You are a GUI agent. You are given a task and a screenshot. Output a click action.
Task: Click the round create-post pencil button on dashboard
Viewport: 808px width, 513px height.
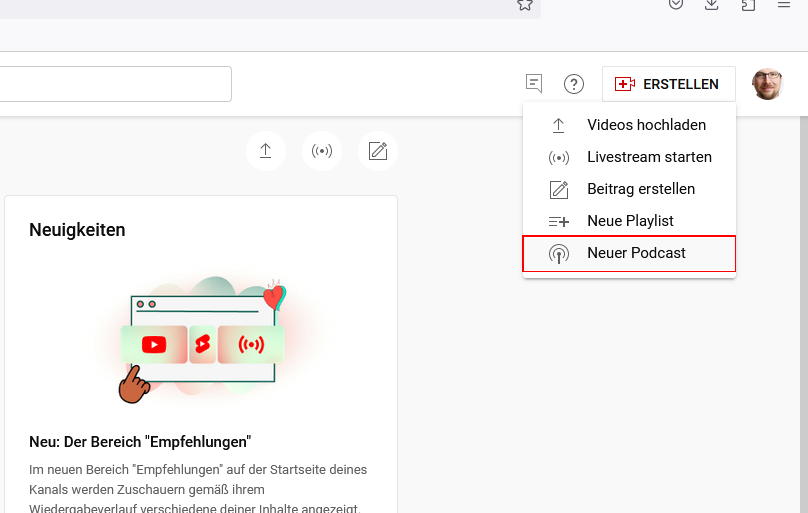point(378,151)
